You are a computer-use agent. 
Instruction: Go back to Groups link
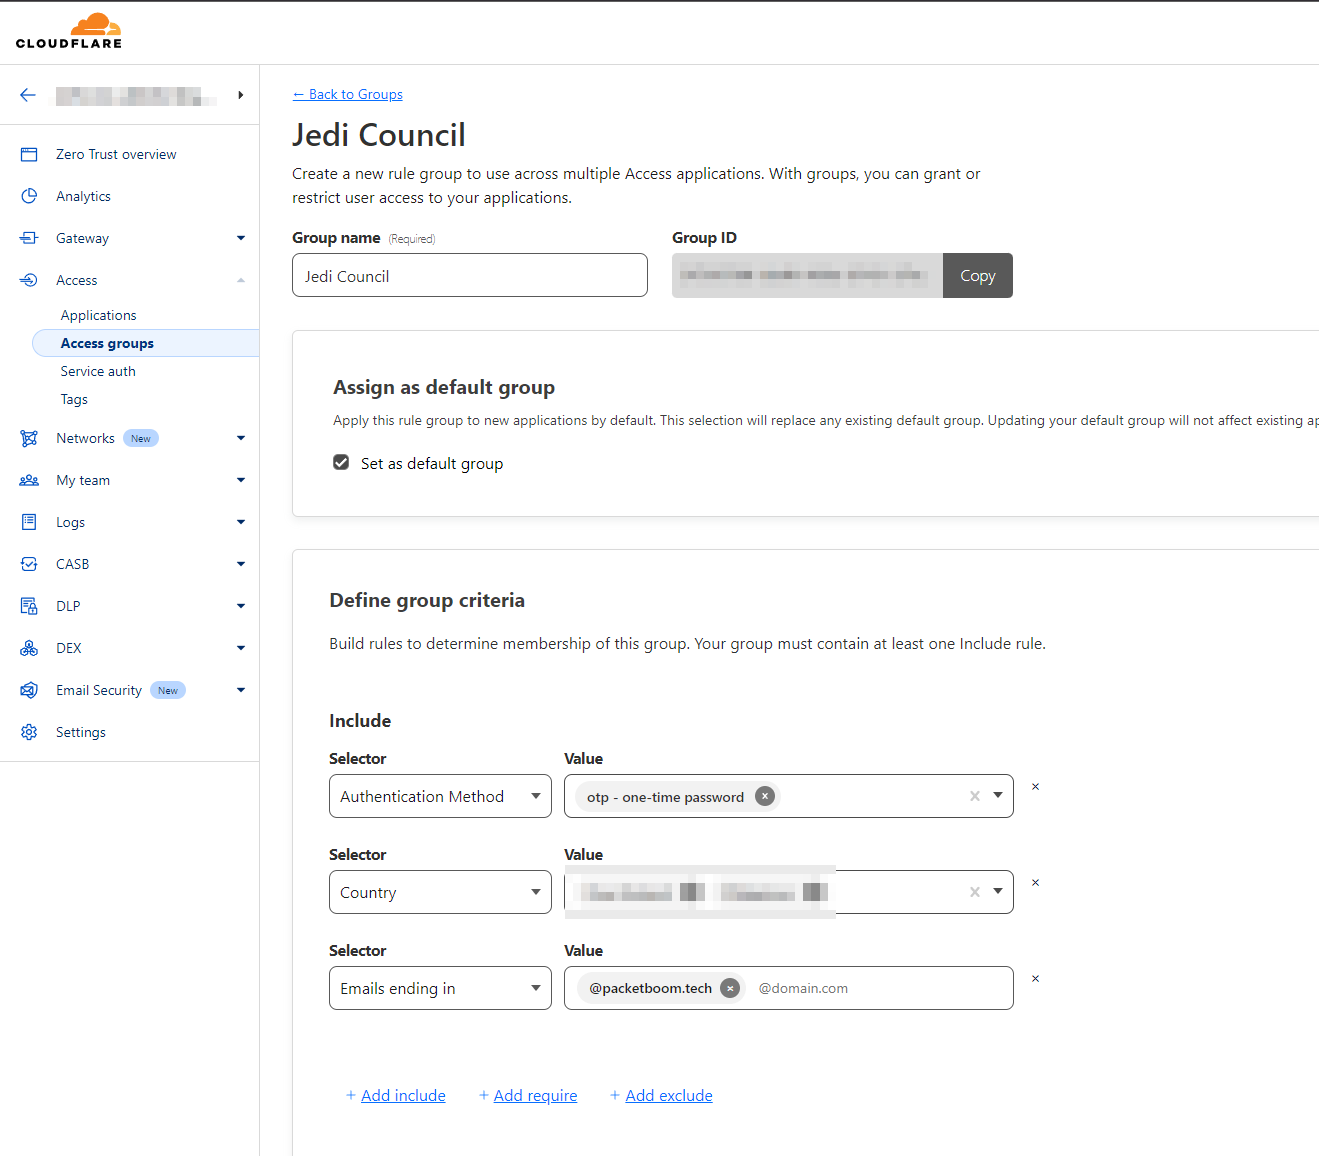pyautogui.click(x=348, y=95)
